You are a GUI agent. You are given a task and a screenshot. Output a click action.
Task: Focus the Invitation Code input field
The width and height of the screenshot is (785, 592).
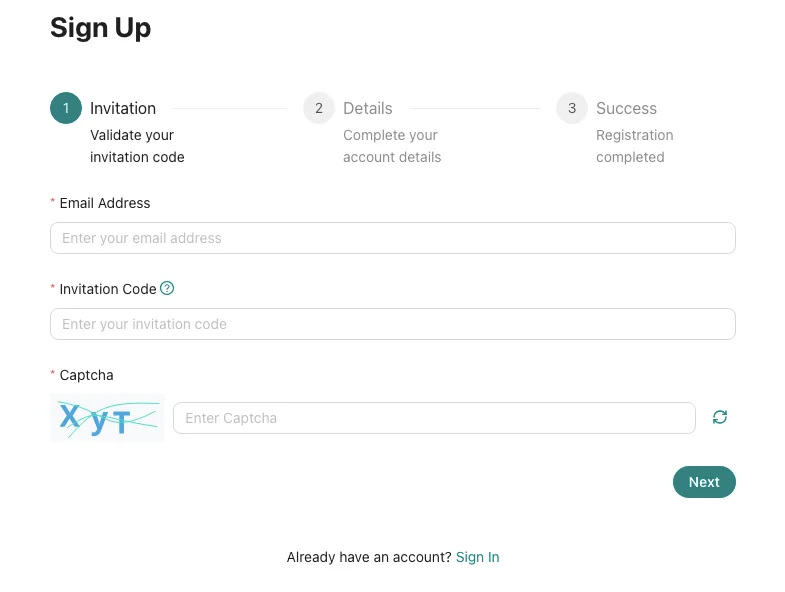[392, 324]
